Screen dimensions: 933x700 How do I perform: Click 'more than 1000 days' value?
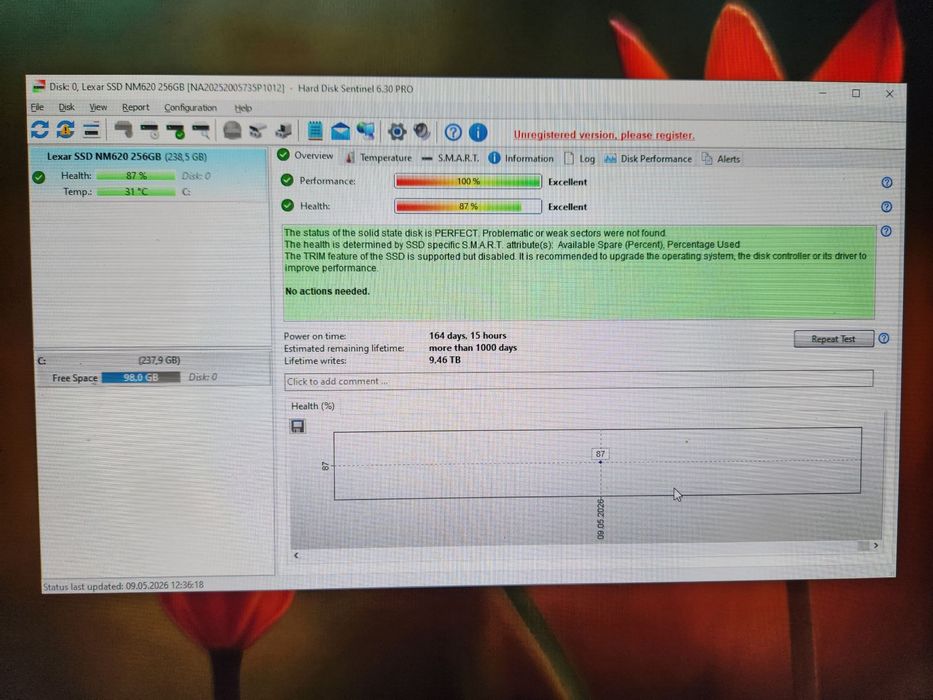point(472,348)
